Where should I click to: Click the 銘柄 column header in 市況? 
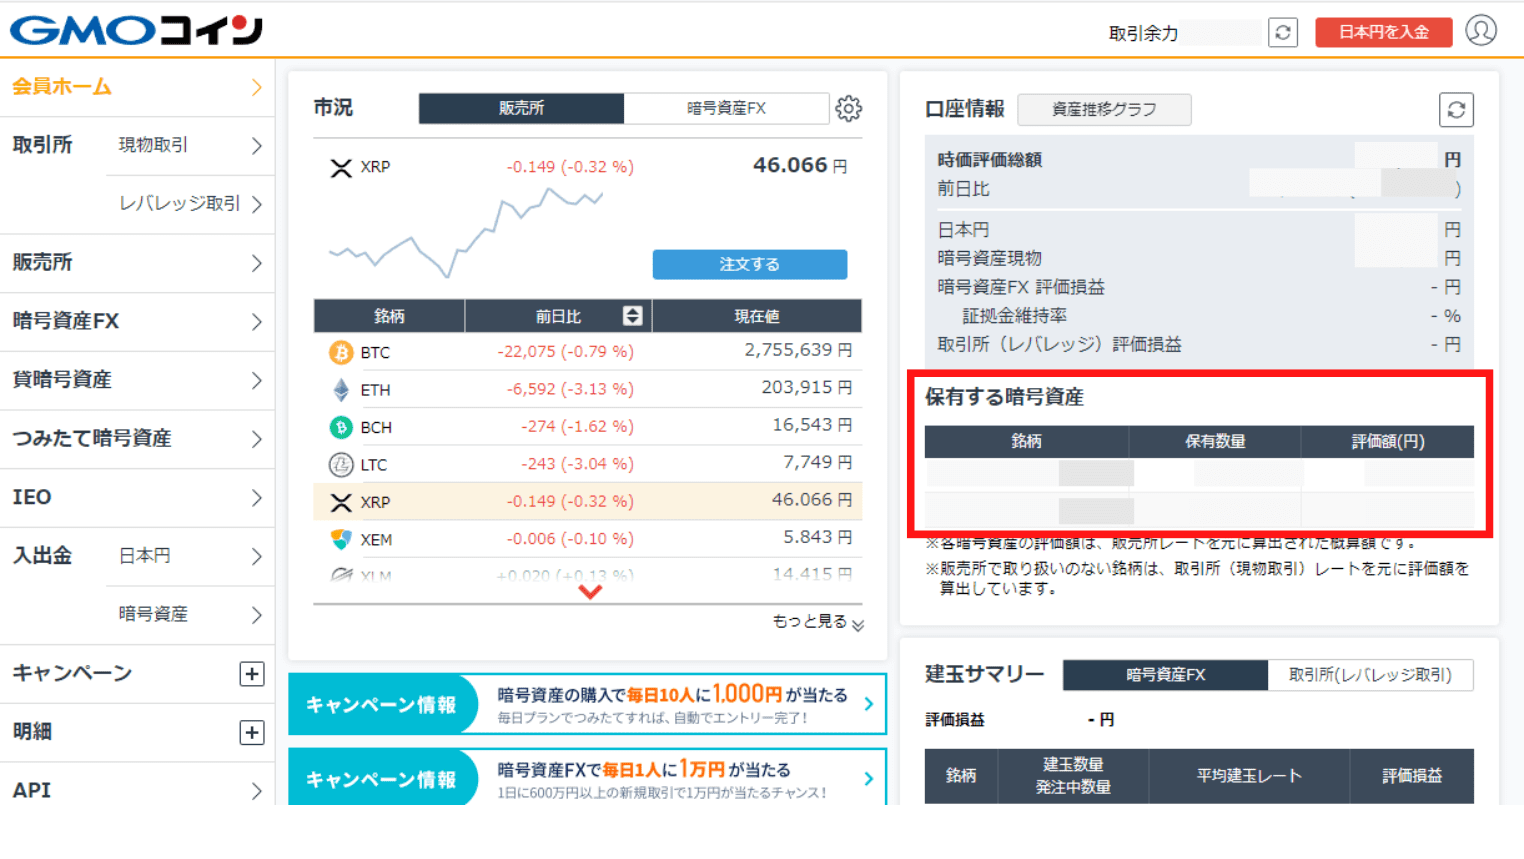click(x=389, y=316)
